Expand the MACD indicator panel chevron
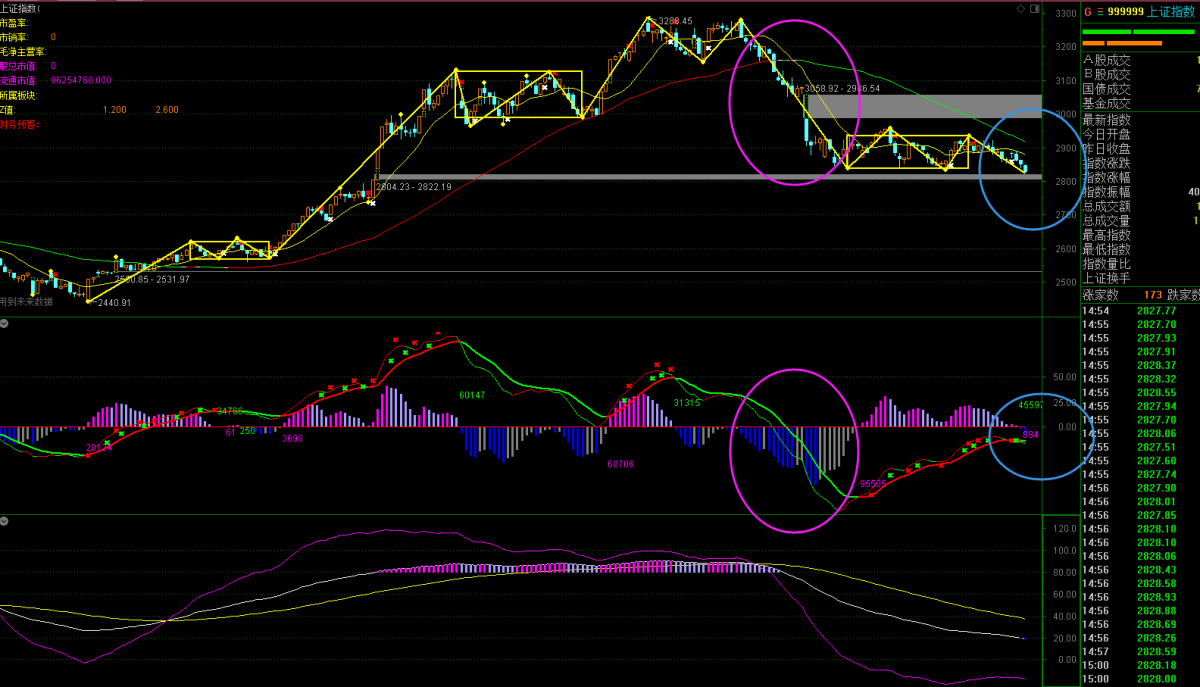 tap(5, 323)
